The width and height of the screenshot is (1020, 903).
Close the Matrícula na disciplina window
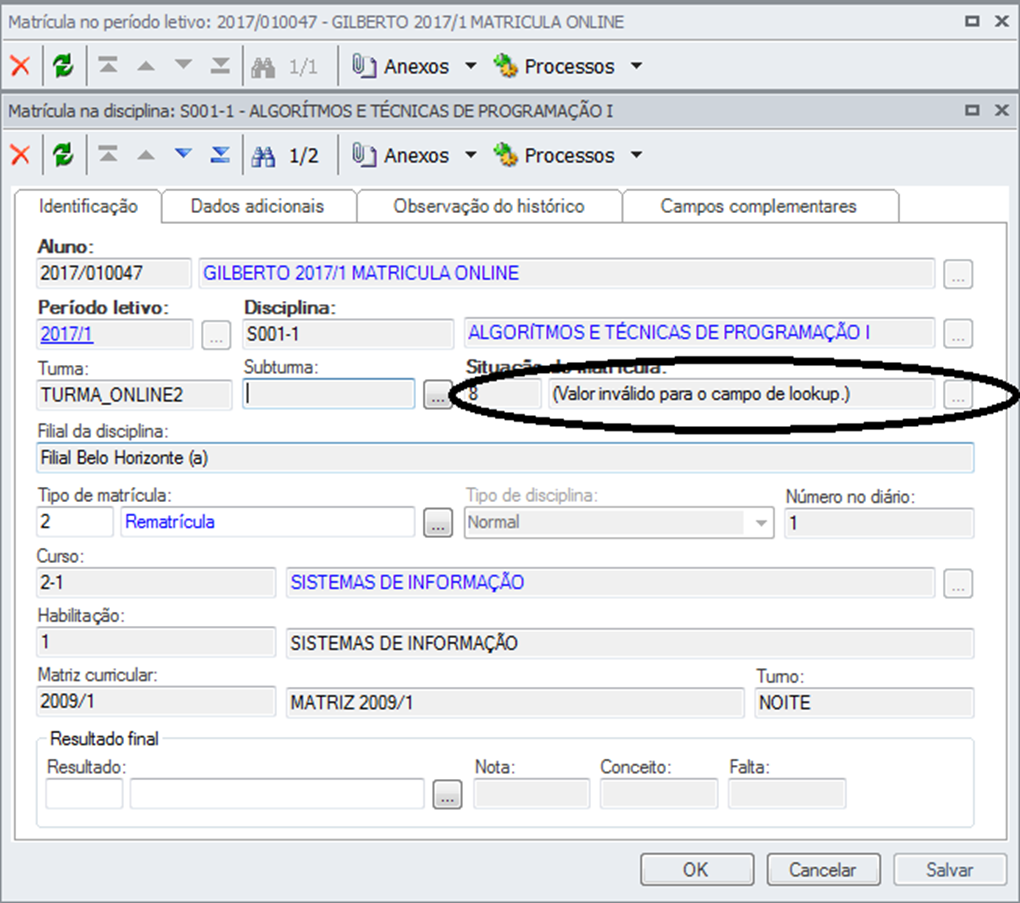click(1002, 111)
